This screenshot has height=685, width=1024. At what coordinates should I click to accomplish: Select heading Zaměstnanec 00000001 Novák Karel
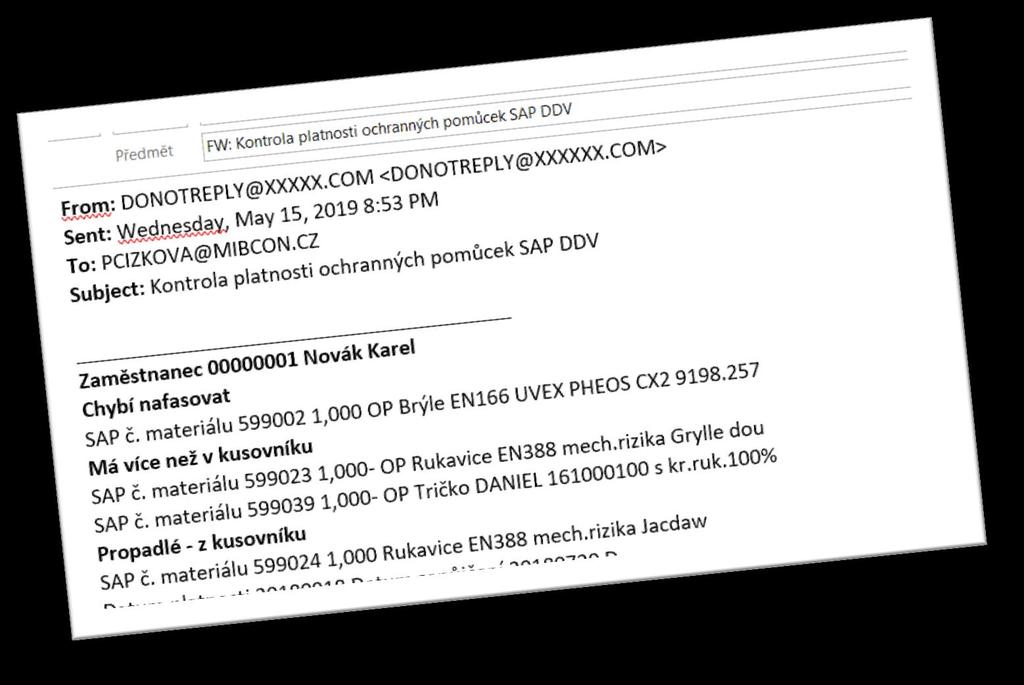click(247, 364)
